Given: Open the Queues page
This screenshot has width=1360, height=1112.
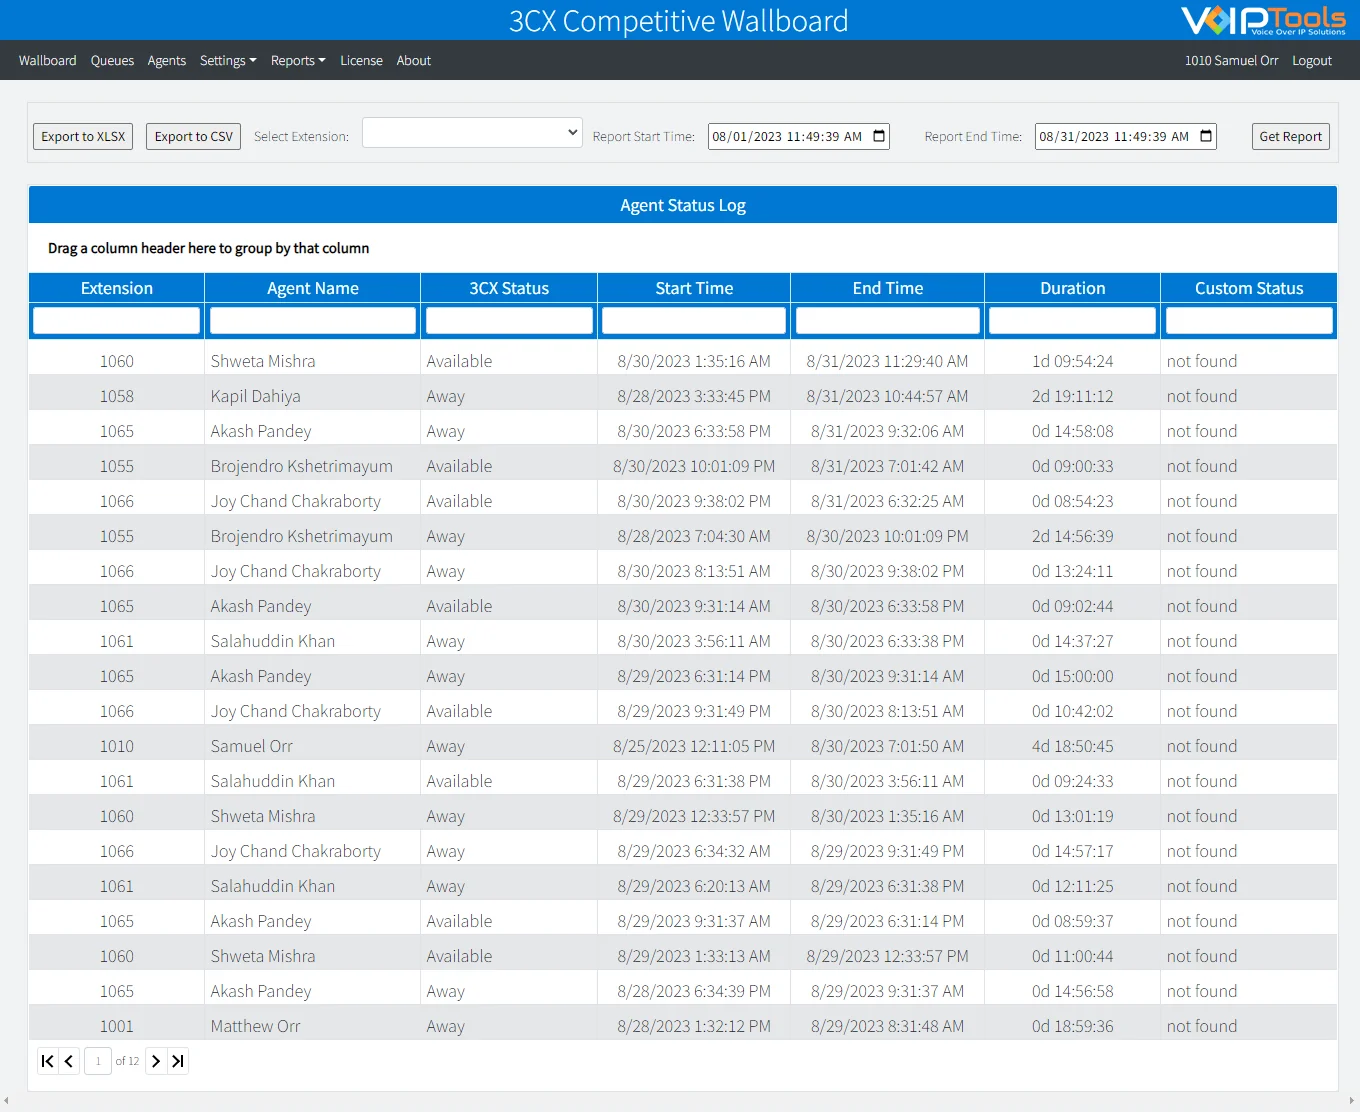Looking at the screenshot, I should click(112, 60).
